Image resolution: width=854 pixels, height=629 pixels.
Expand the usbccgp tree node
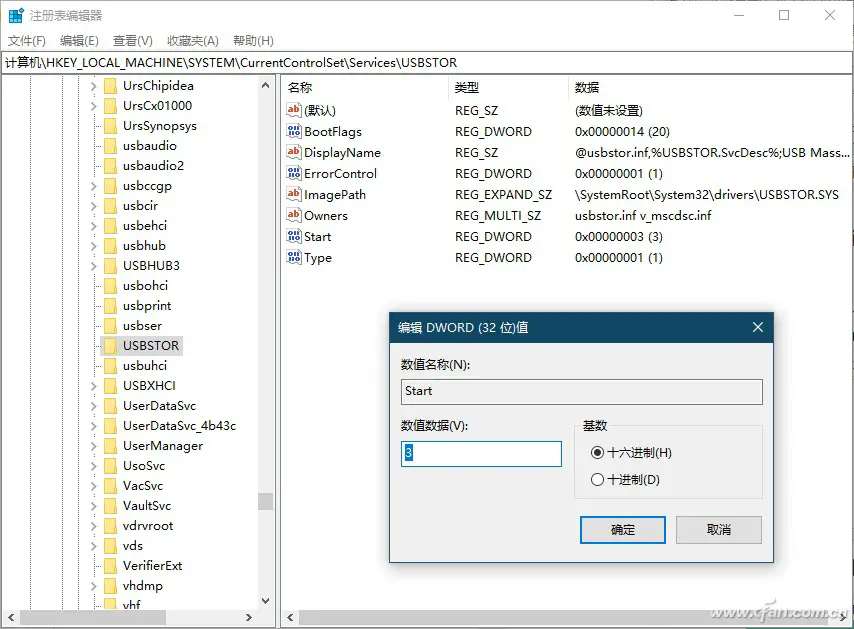point(93,186)
